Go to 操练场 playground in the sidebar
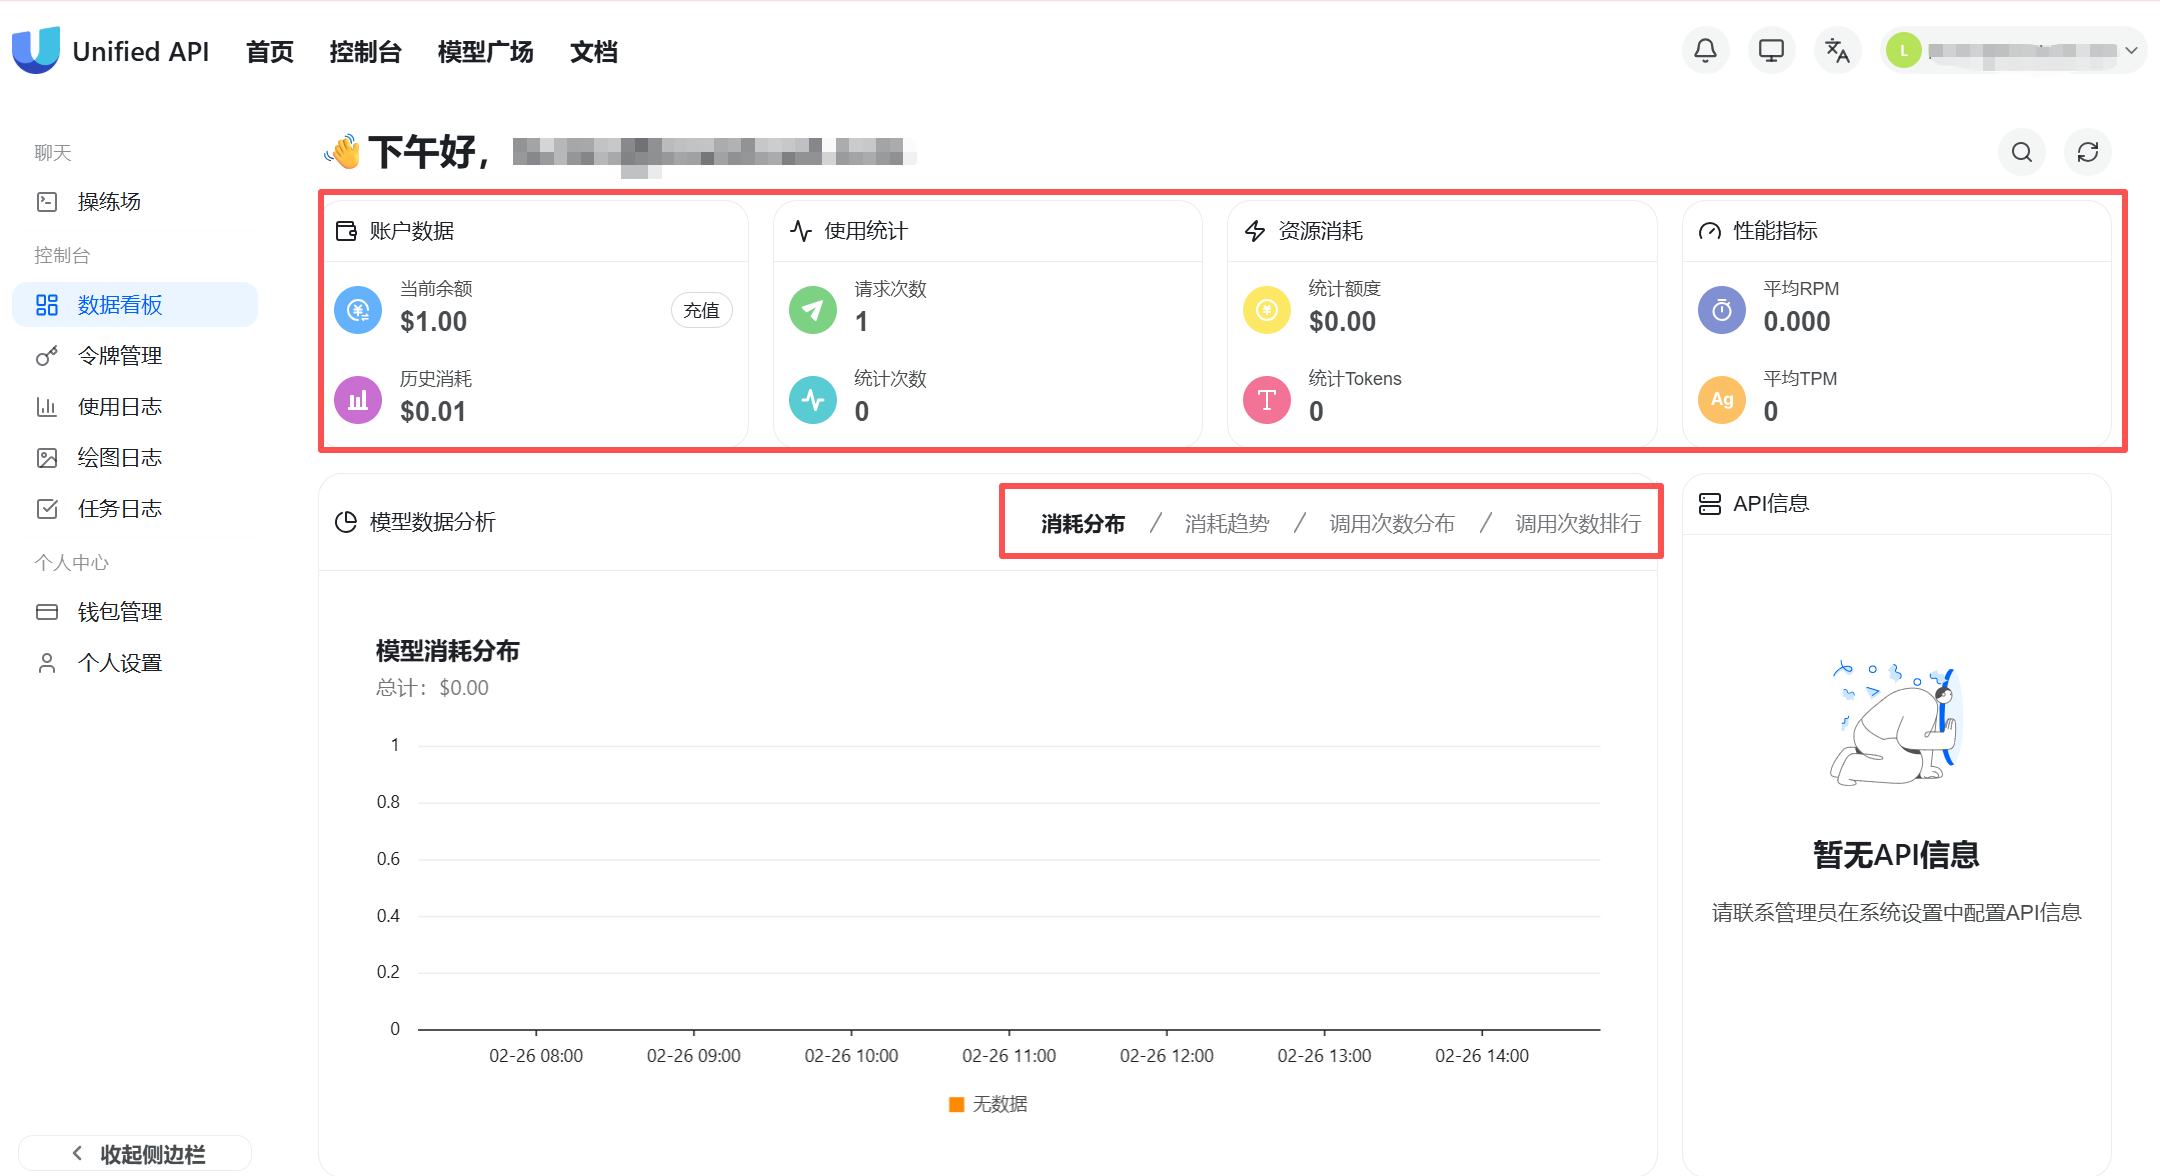 pyautogui.click(x=108, y=201)
